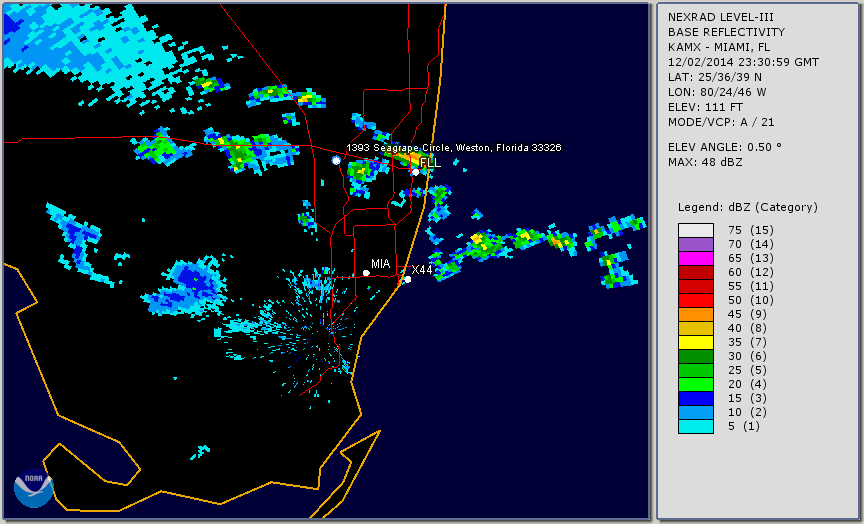Image resolution: width=864 pixels, height=524 pixels.
Task: Select the 70 dBZ purple legend swatch
Action: tap(696, 244)
